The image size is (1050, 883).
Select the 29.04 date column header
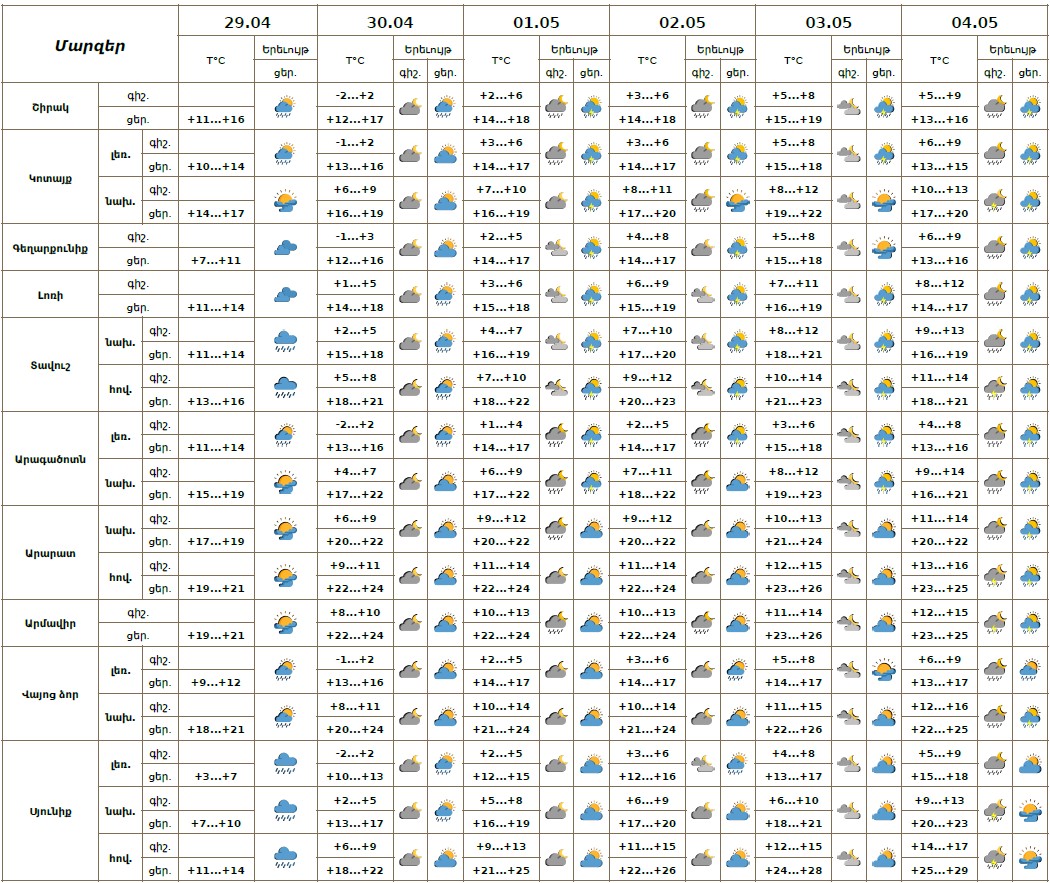coord(247,21)
